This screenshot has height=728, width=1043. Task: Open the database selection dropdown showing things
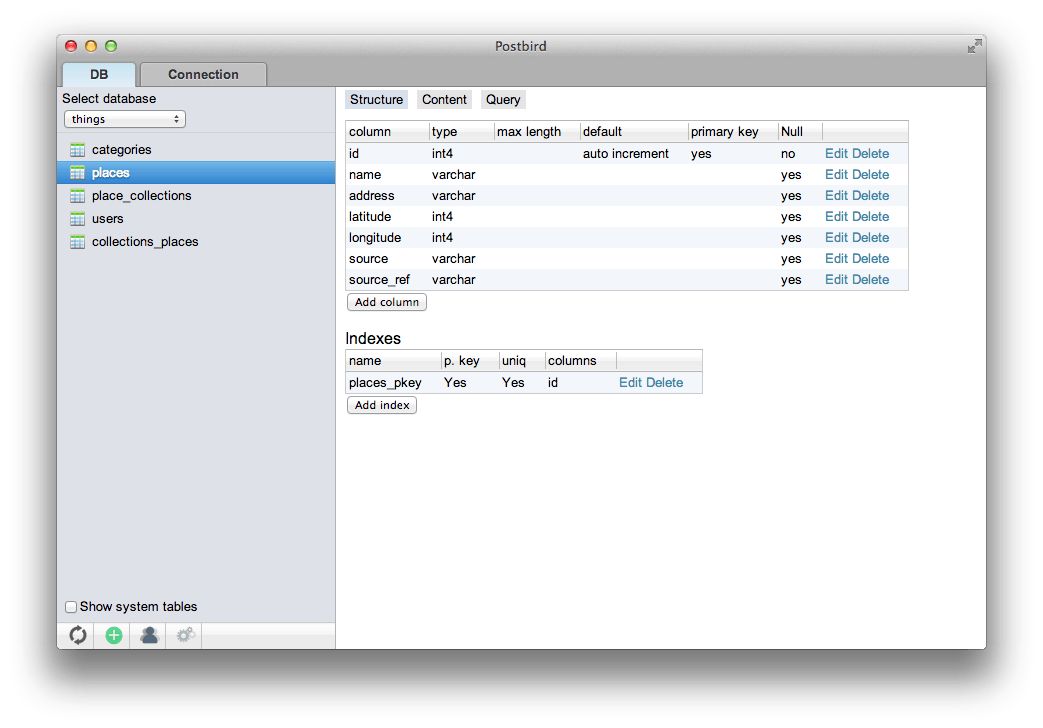[x=124, y=118]
